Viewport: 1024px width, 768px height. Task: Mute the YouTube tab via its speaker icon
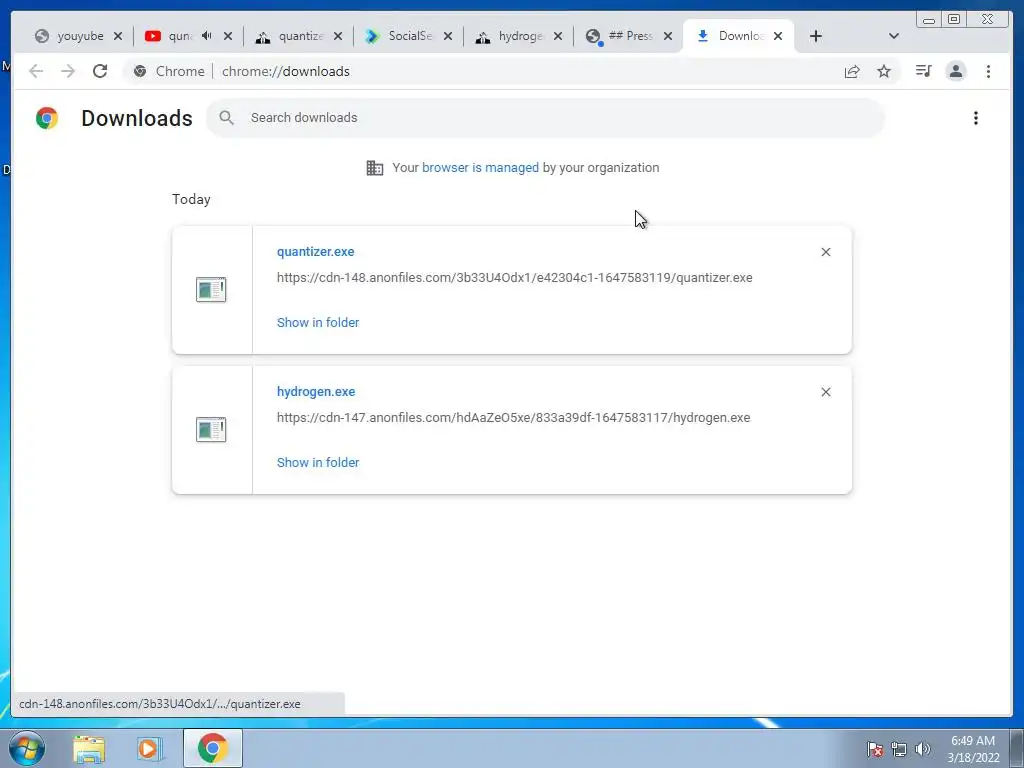(206, 36)
